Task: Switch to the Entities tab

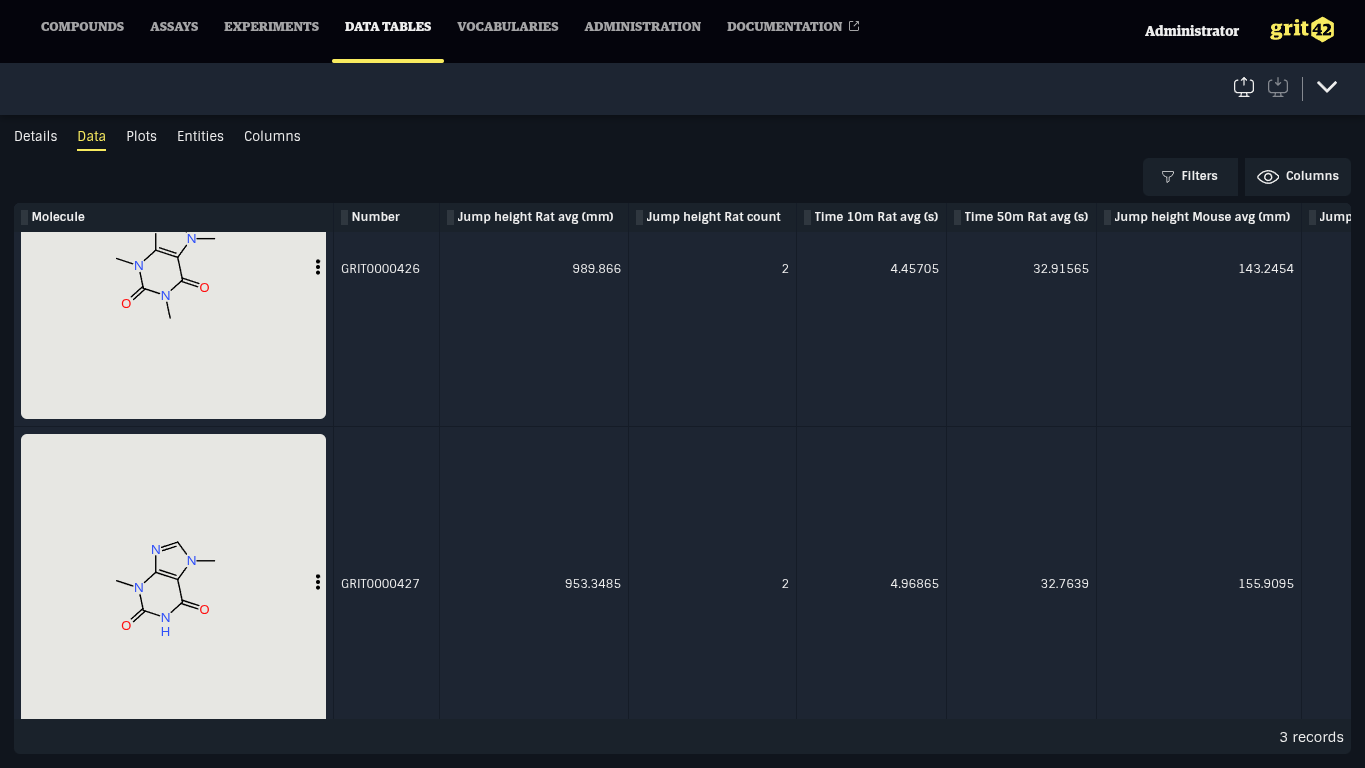Action: click(x=200, y=136)
